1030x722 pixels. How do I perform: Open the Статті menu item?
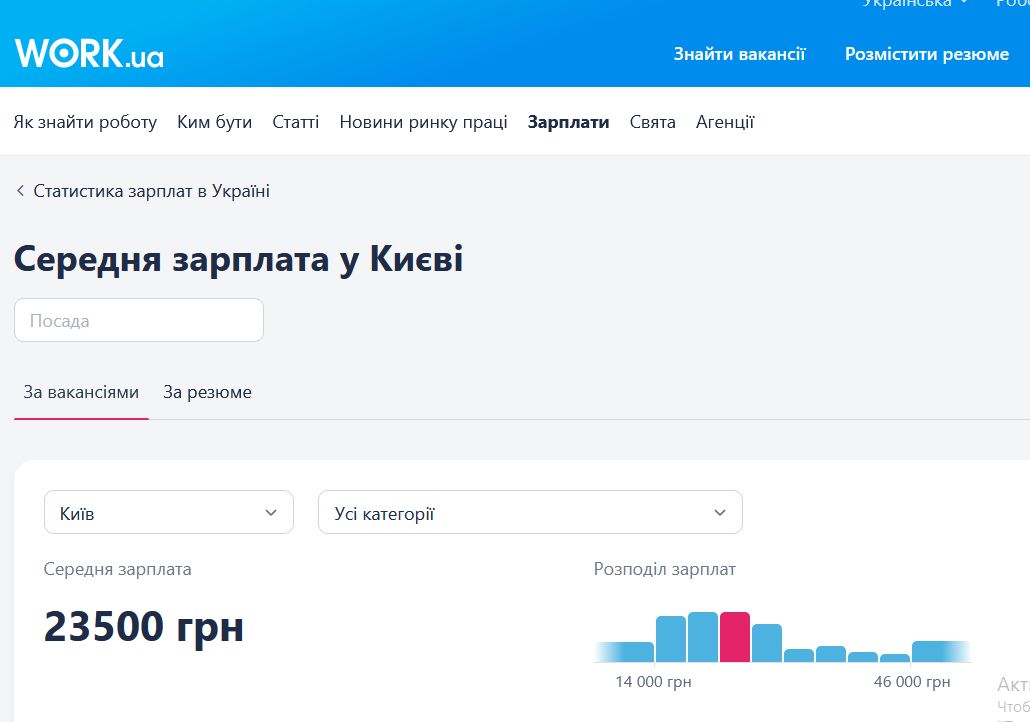coord(296,122)
